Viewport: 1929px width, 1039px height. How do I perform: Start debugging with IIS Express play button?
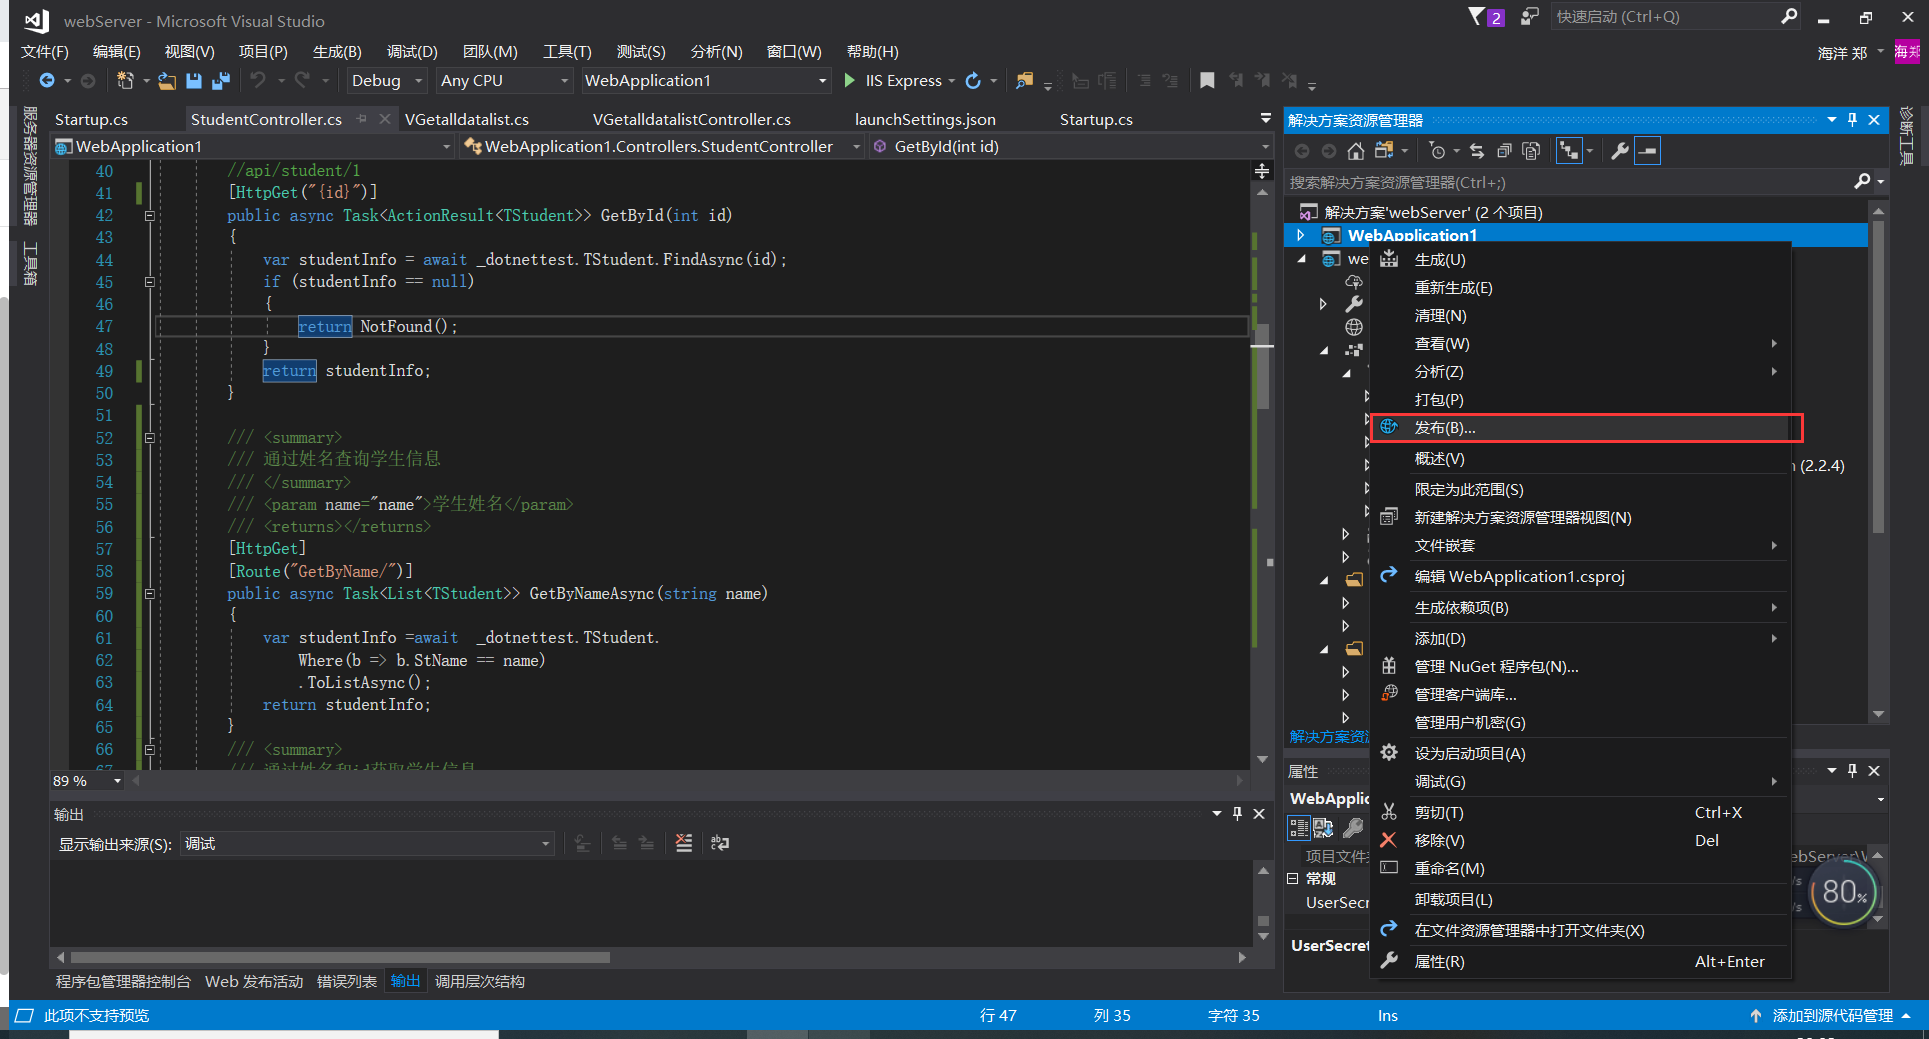(850, 80)
